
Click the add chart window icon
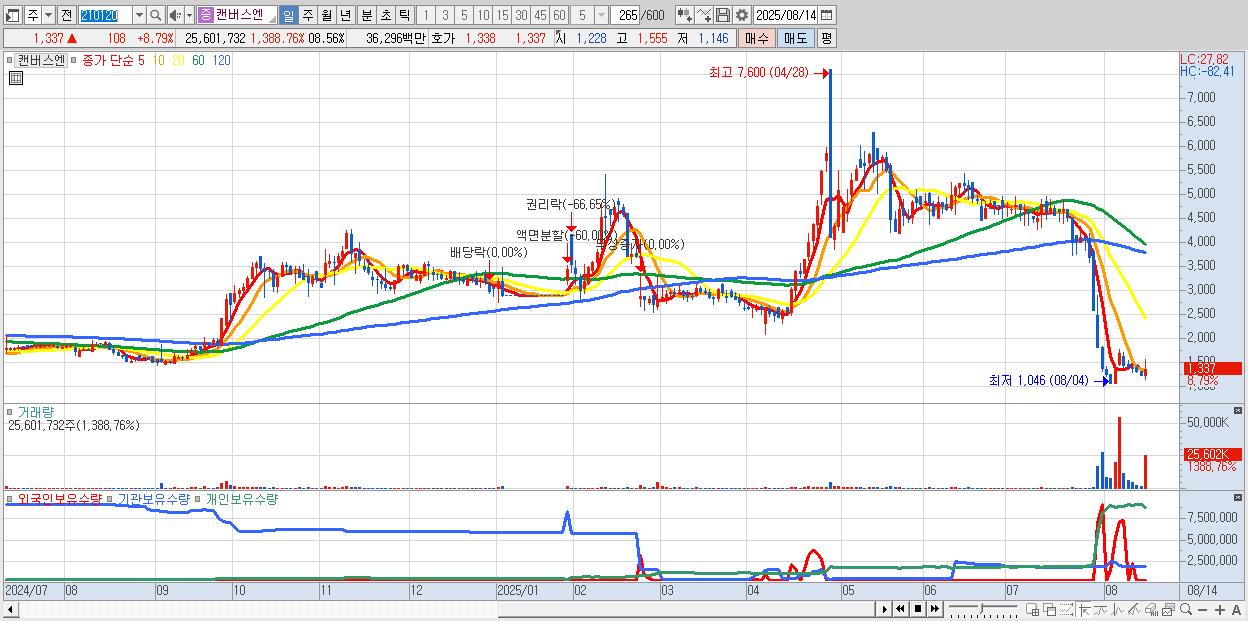[1032, 609]
